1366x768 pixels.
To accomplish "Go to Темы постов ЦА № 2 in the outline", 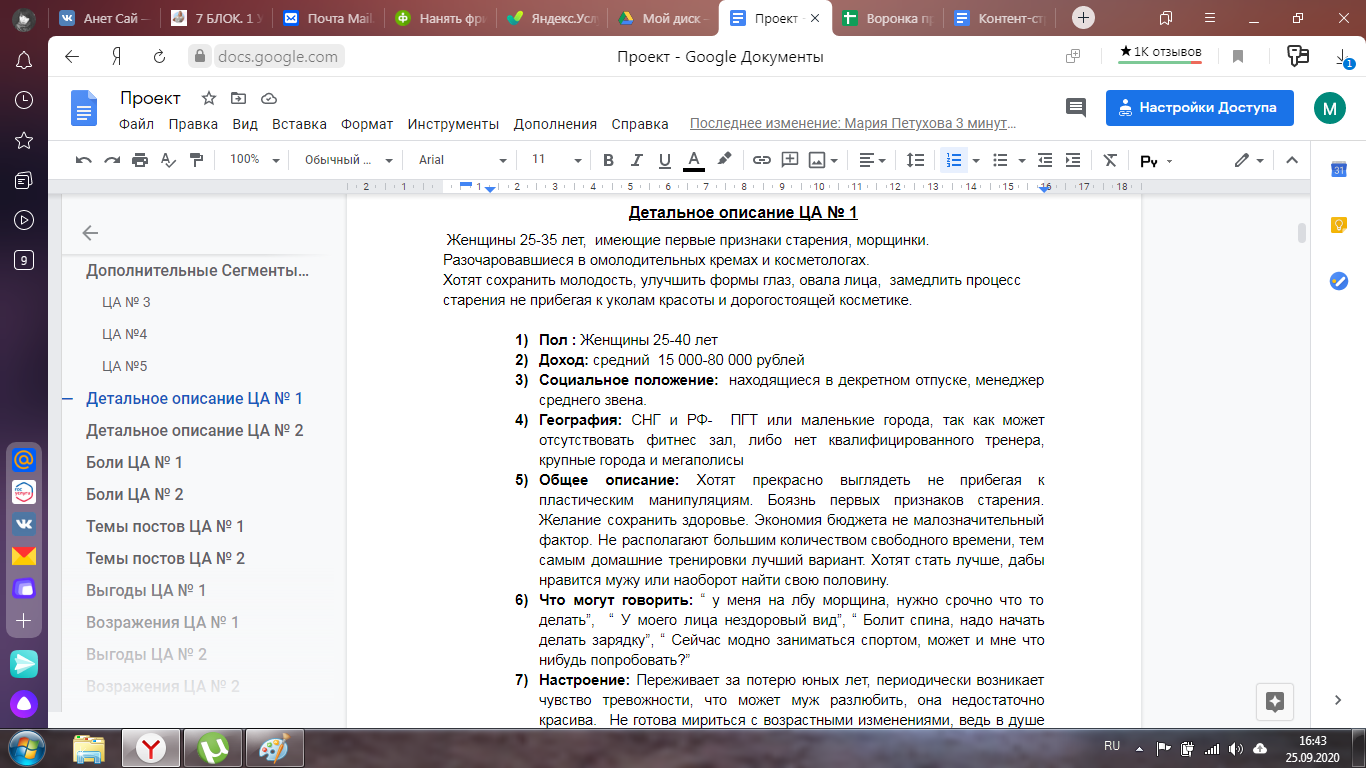I will [165, 558].
